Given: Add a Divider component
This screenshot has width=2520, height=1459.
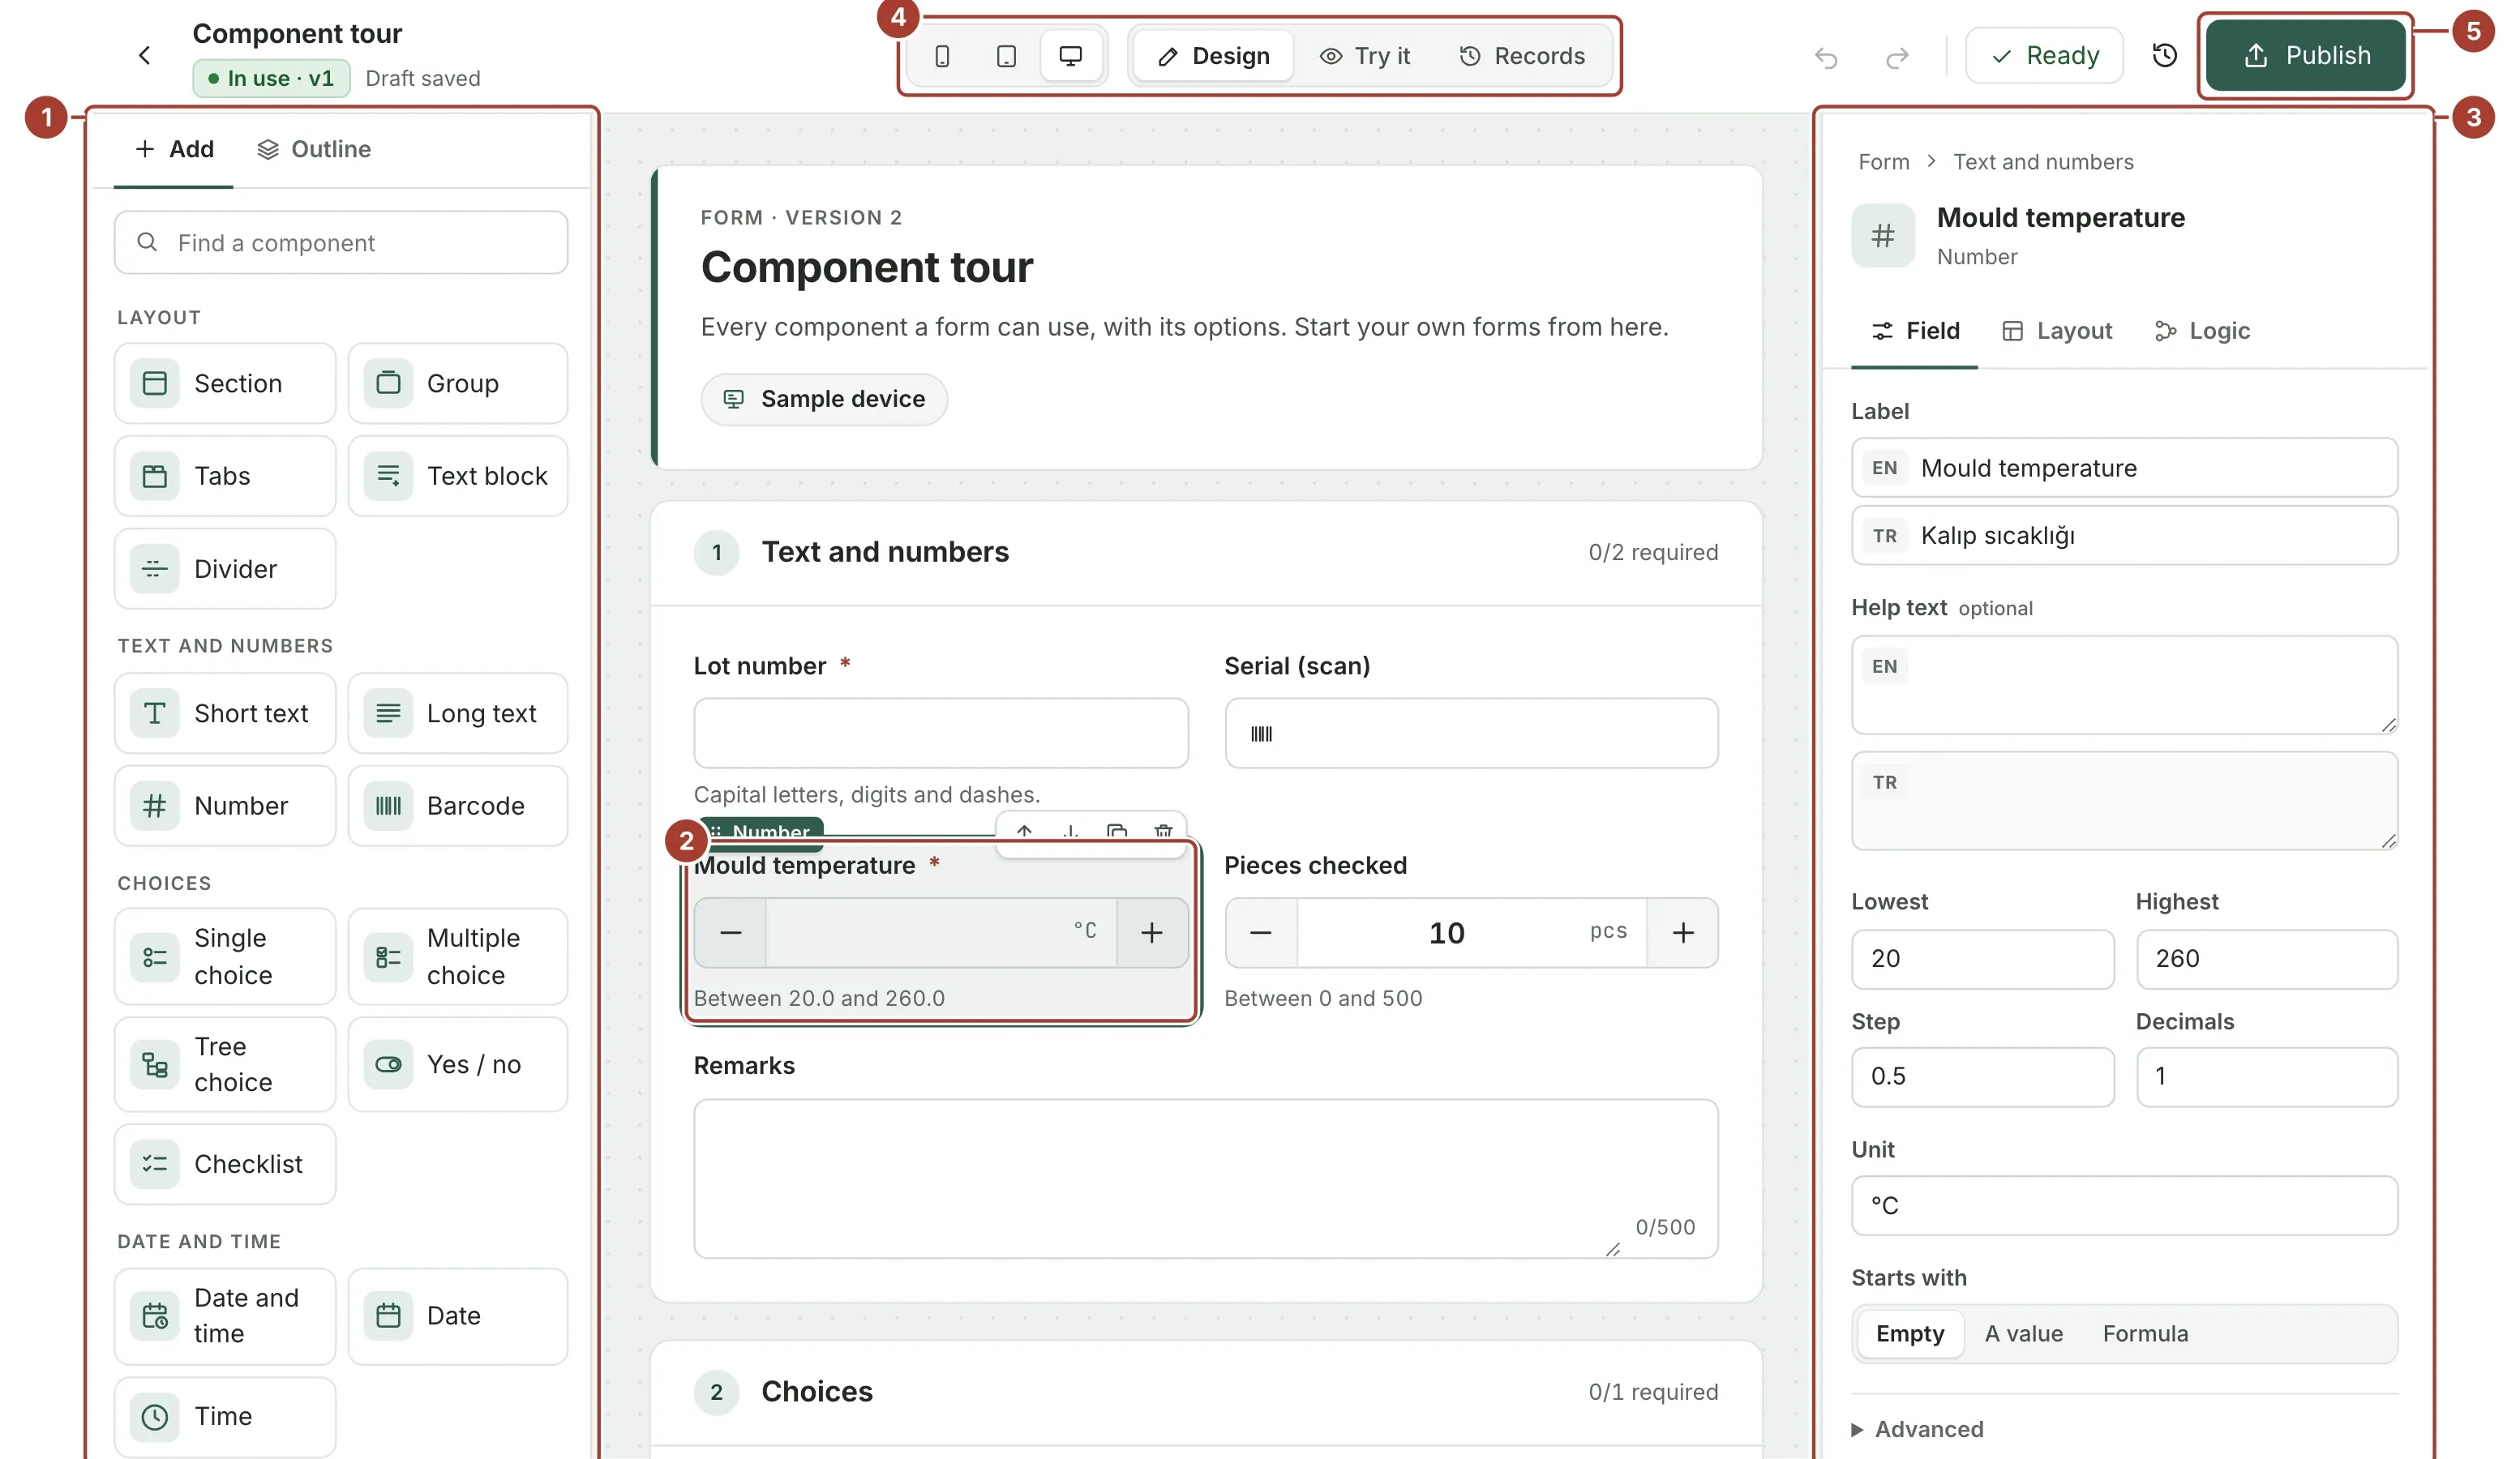Looking at the screenshot, I should pyautogui.click(x=225, y=568).
